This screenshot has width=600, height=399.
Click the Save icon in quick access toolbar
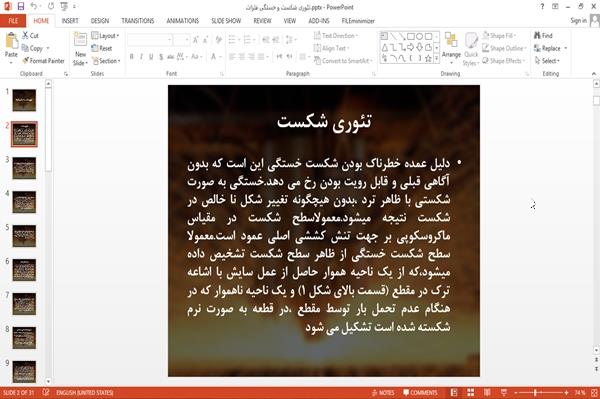pos(21,6)
